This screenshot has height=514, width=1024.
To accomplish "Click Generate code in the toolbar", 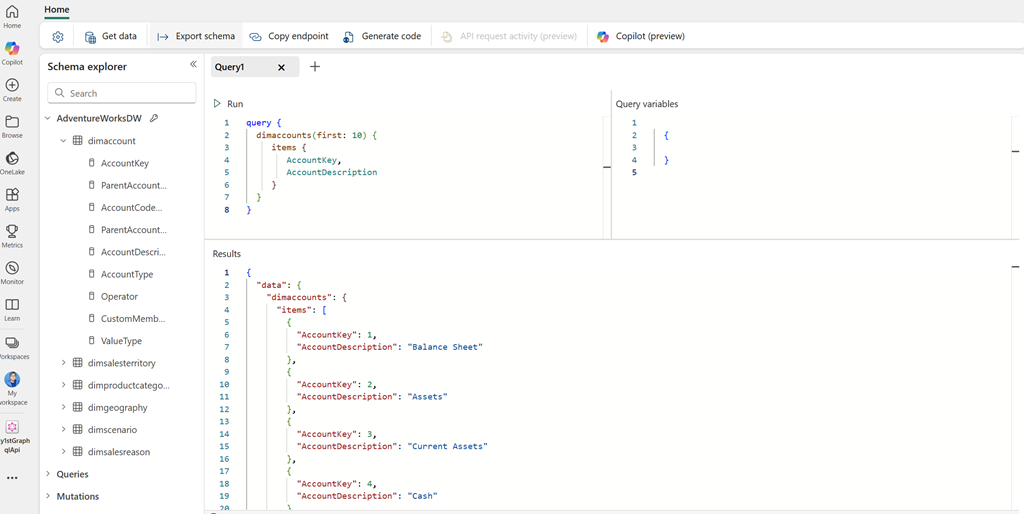I will click(x=382, y=37).
